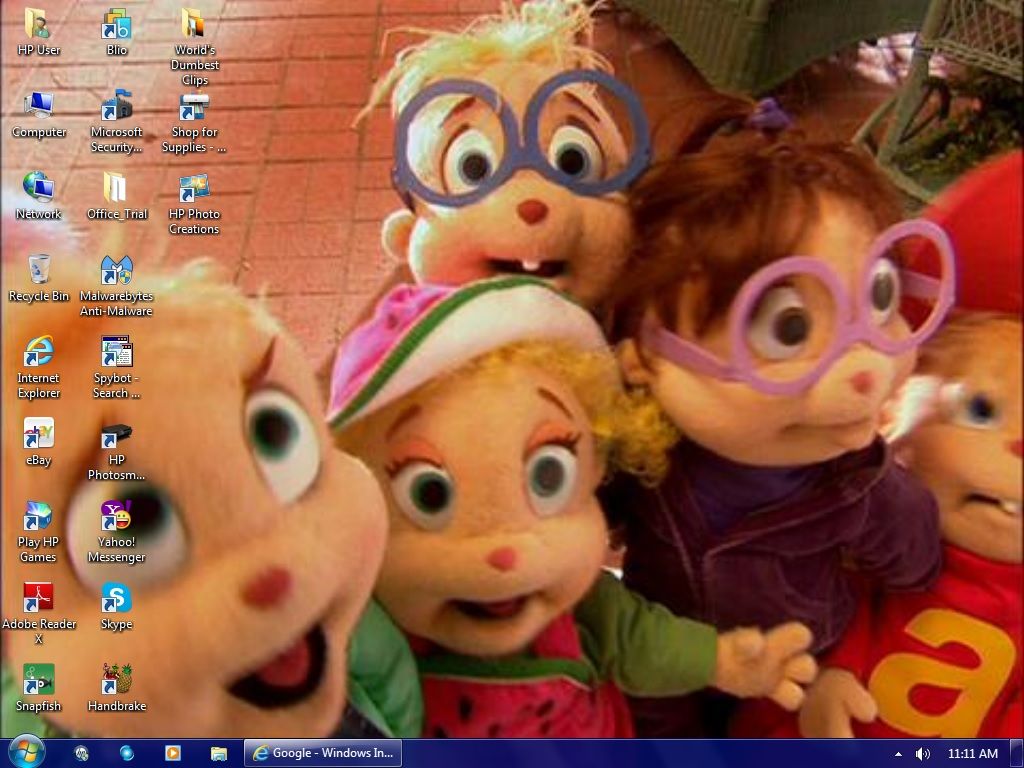Open Windows Explorer from taskbar
Viewport: 1024px width, 768px height.
click(219, 753)
